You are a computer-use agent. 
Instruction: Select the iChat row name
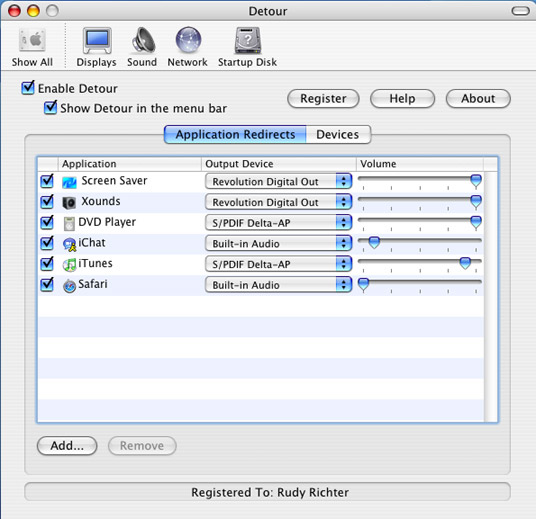[92, 243]
